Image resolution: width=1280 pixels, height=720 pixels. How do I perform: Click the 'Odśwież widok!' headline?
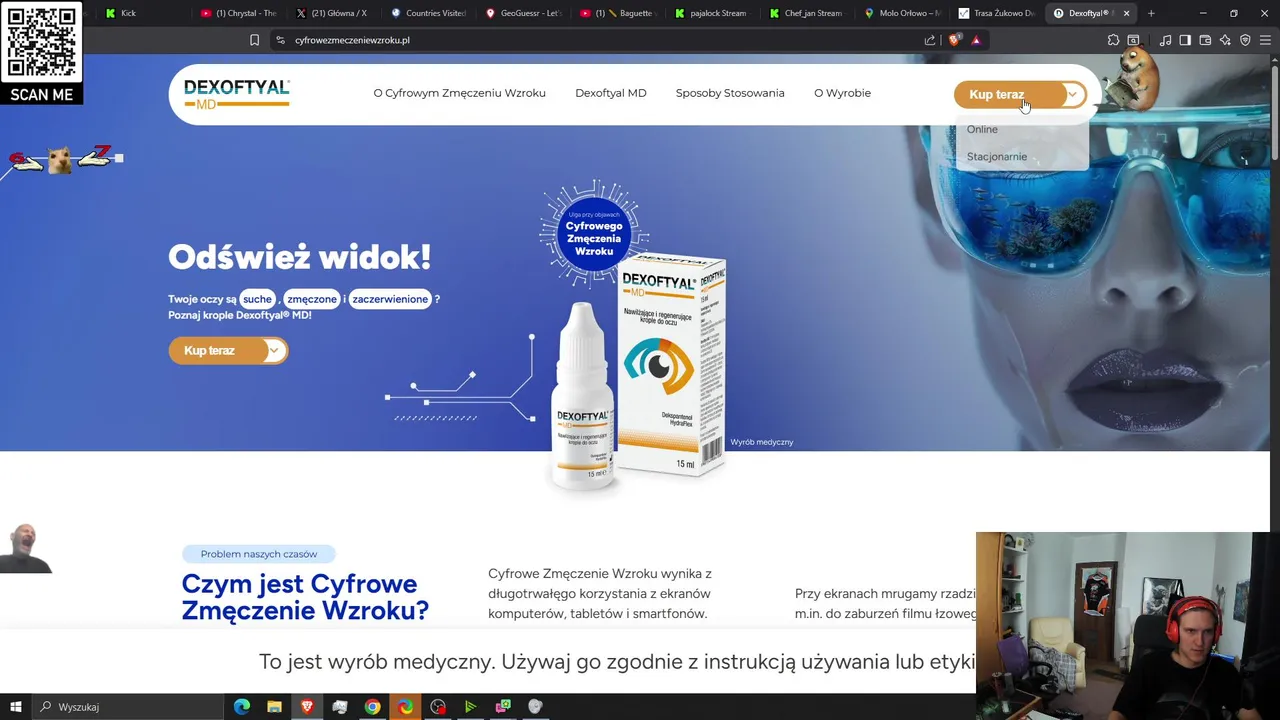tap(300, 257)
